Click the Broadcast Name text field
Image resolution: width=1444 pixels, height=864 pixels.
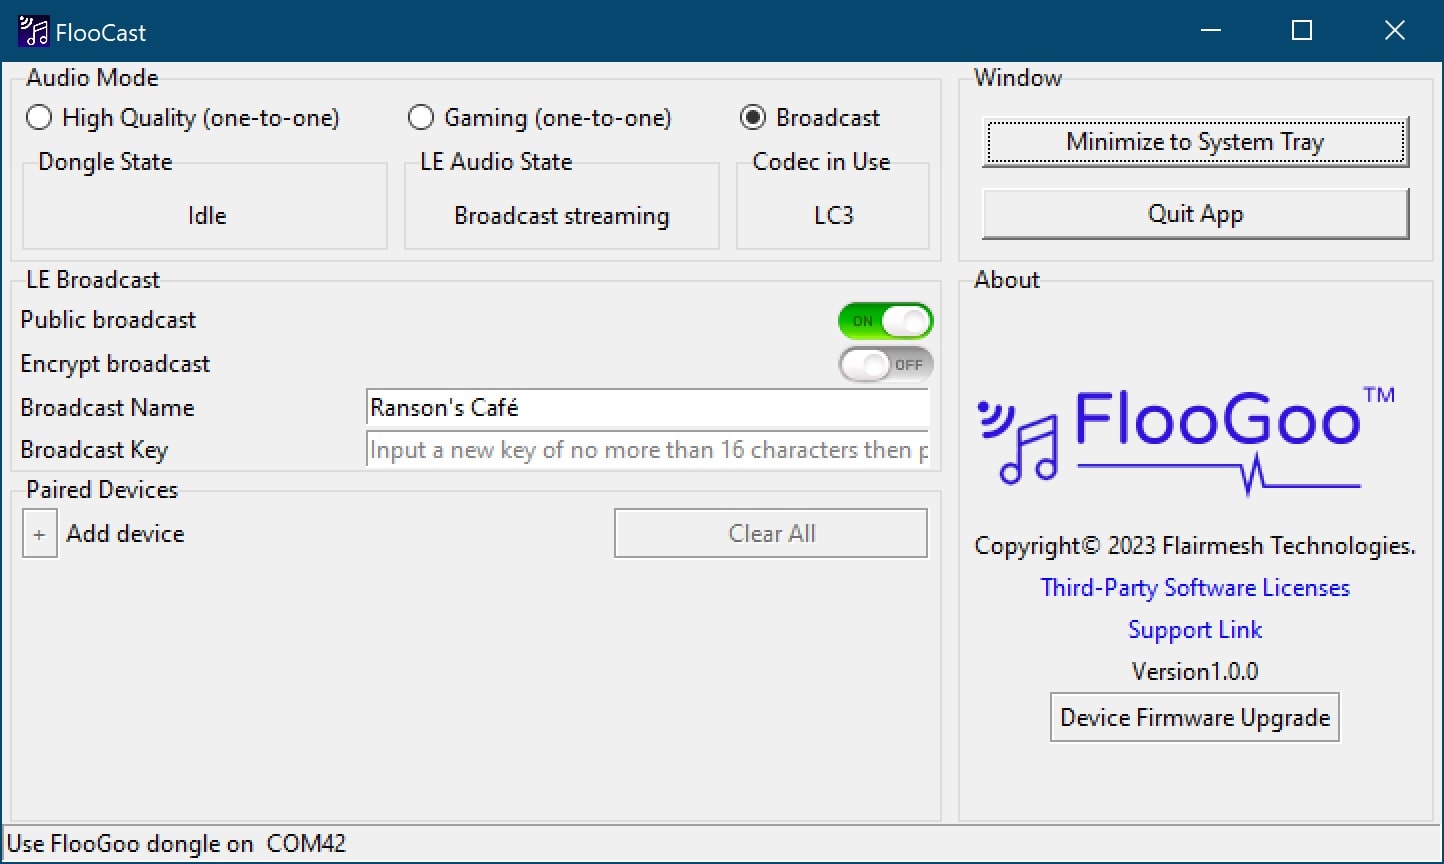pyautogui.click(x=647, y=408)
